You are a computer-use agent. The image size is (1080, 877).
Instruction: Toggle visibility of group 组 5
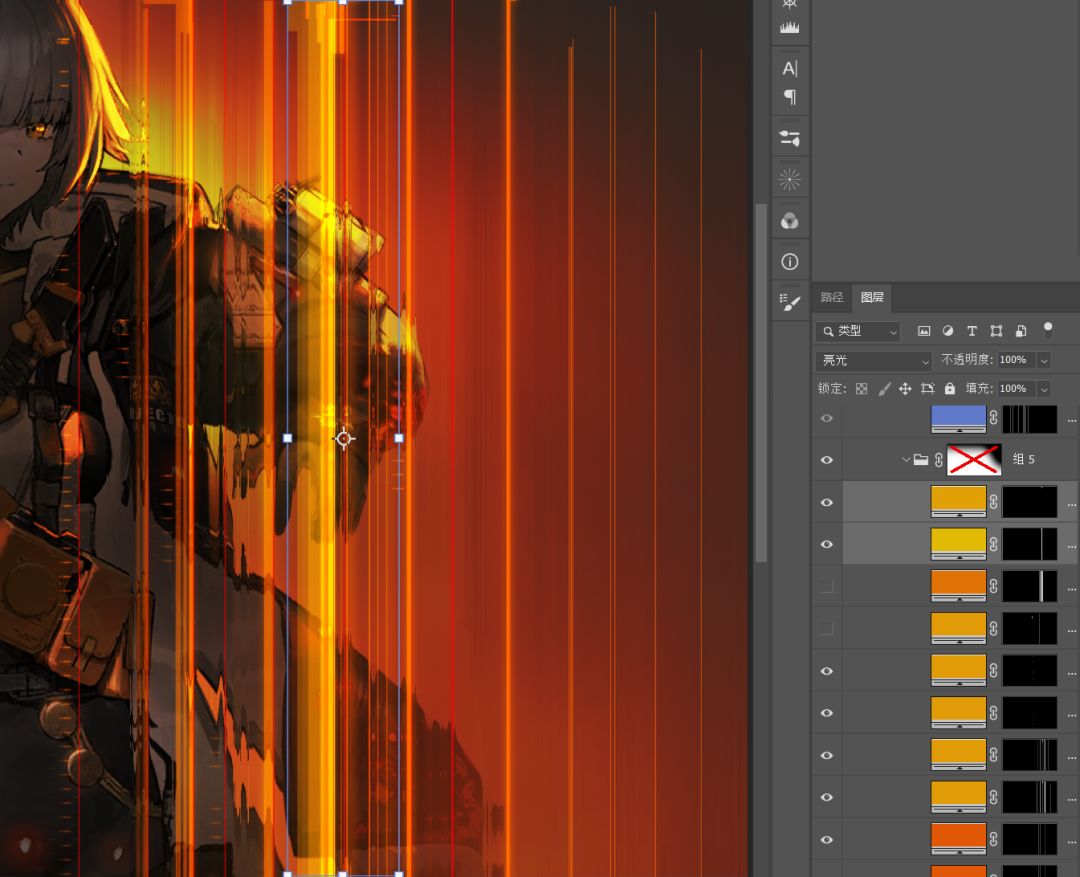click(x=826, y=460)
